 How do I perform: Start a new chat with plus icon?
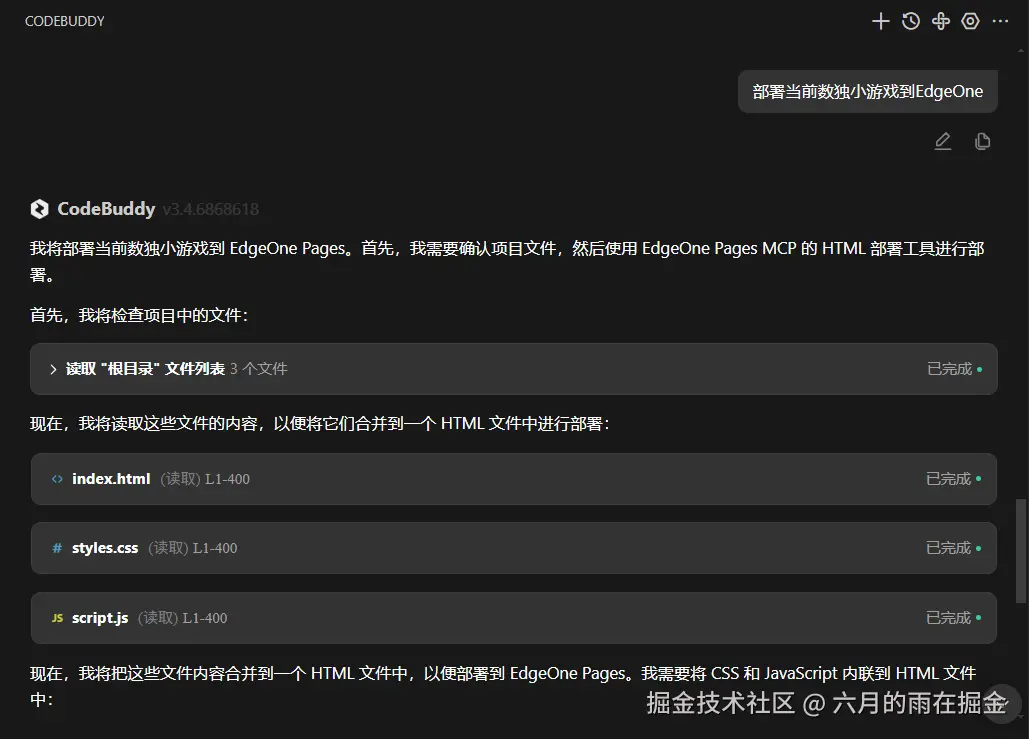(880, 22)
